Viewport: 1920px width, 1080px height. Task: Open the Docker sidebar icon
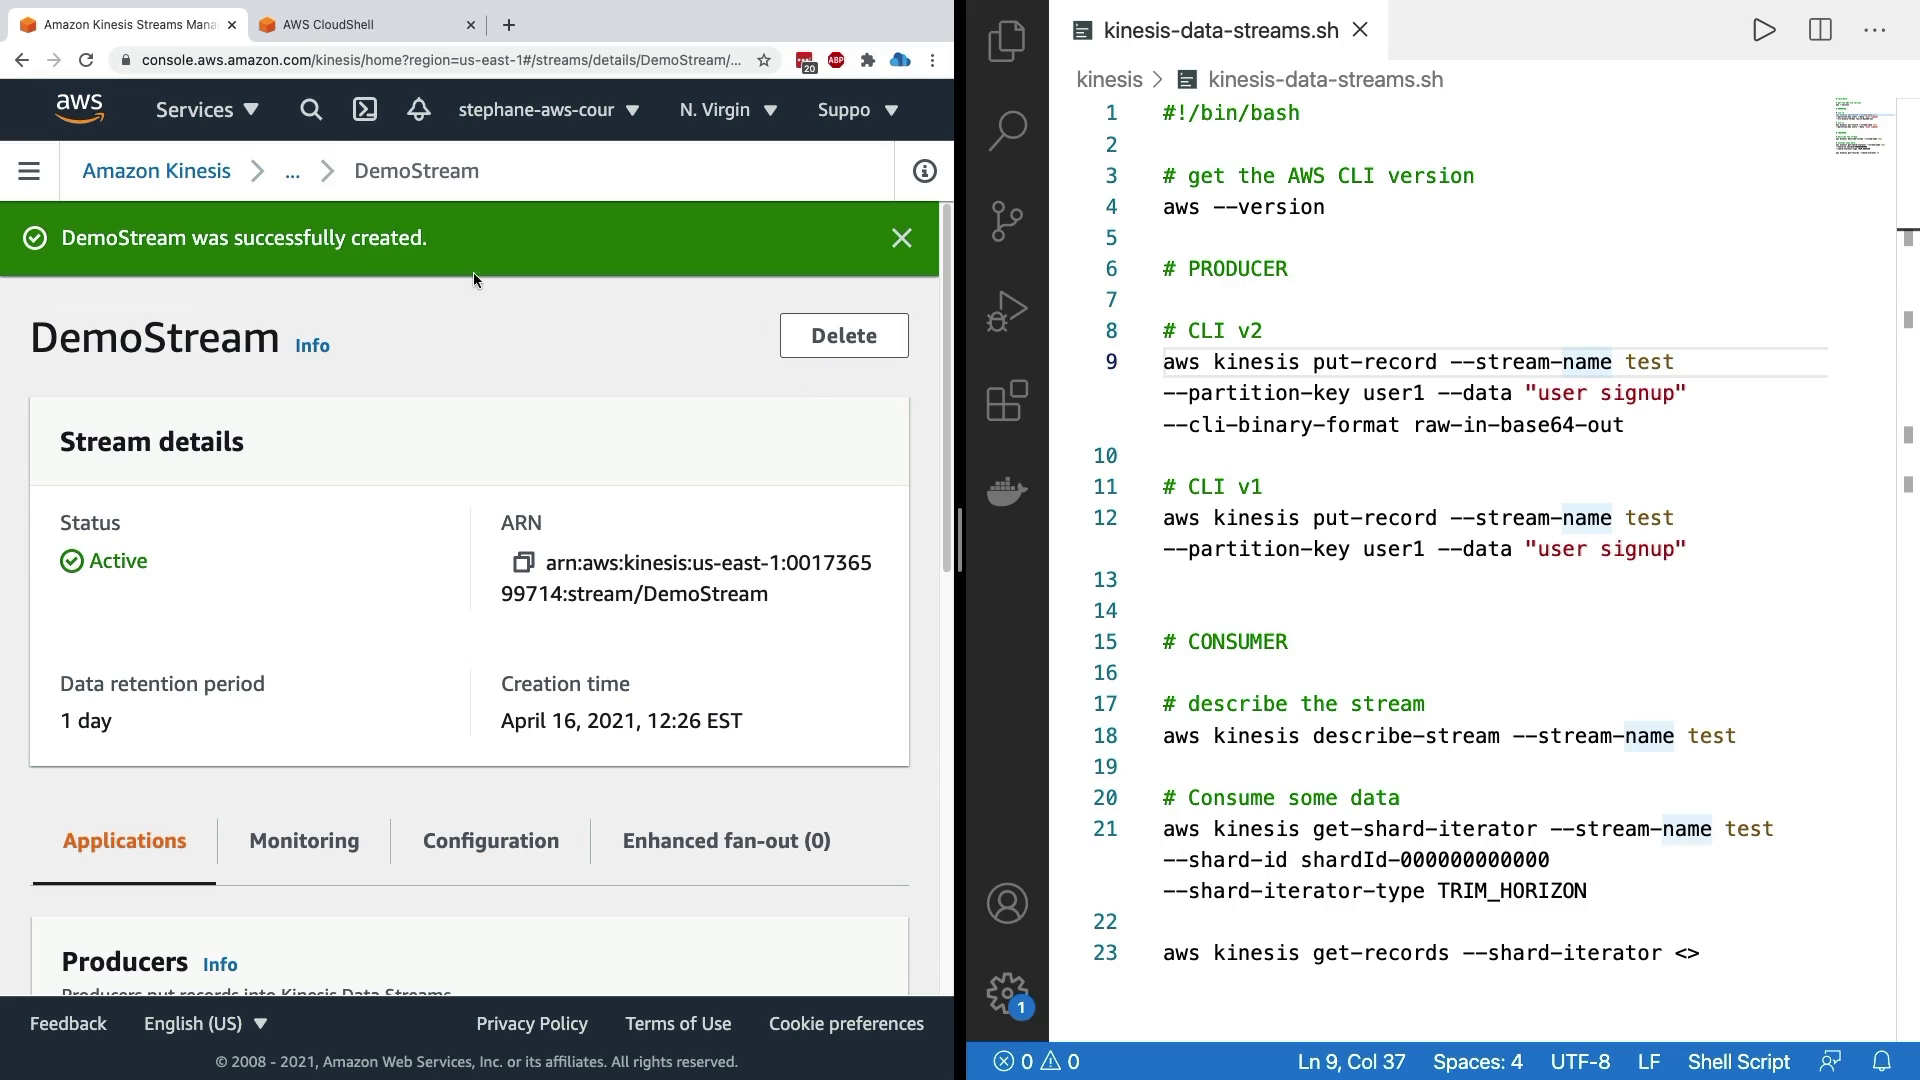(1007, 491)
